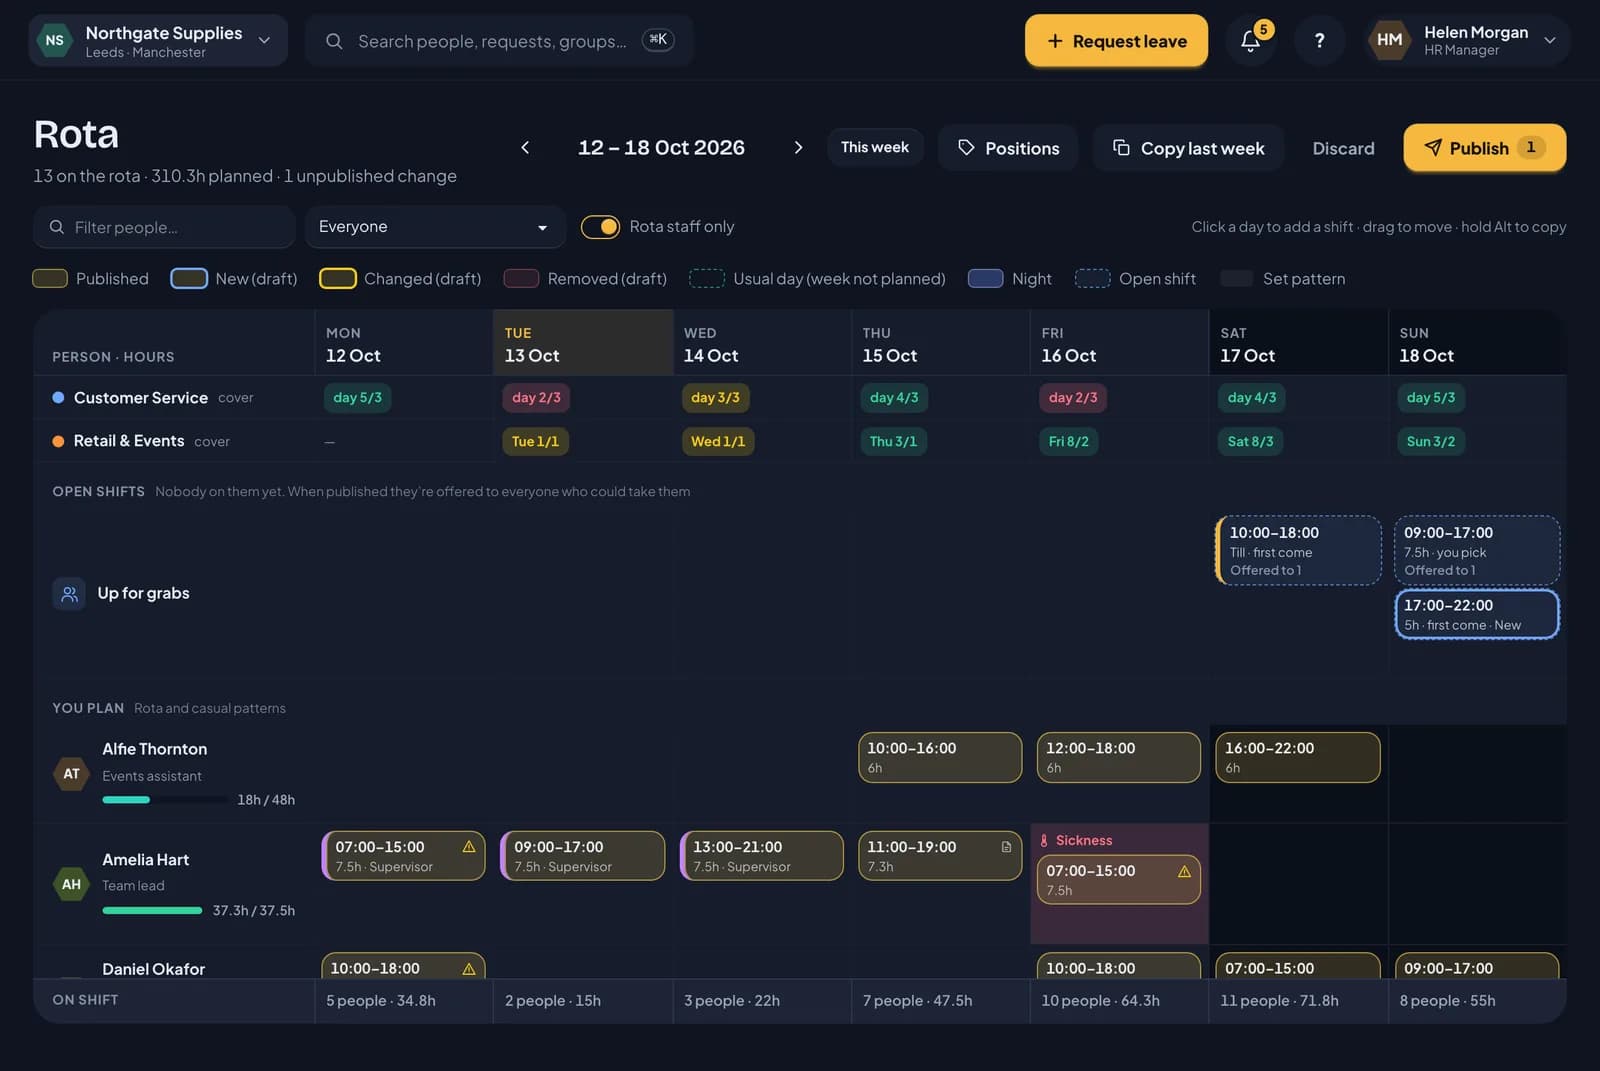The image size is (1600, 1071).
Task: Click Alfie Thornton's AT avatar
Action: (72, 773)
